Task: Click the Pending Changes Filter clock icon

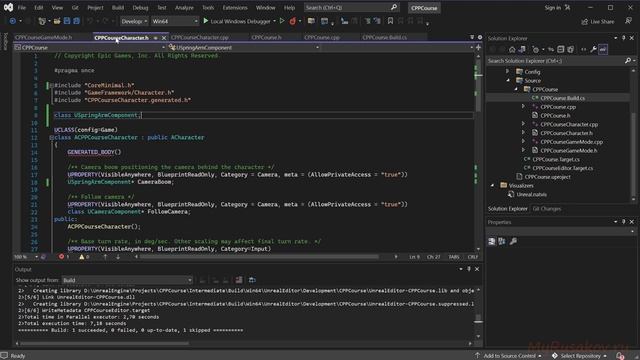Action: click(x=536, y=49)
